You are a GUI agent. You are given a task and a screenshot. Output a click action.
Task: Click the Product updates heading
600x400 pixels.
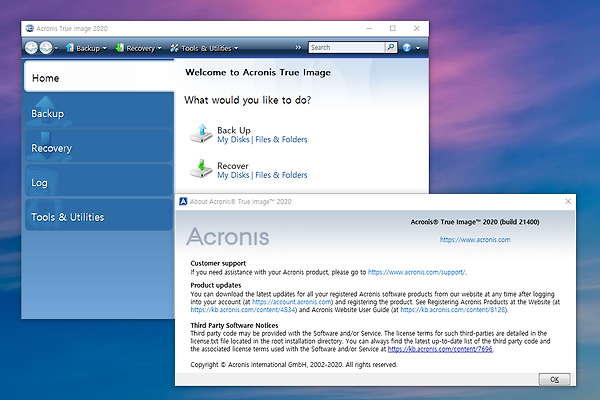[x=216, y=285]
